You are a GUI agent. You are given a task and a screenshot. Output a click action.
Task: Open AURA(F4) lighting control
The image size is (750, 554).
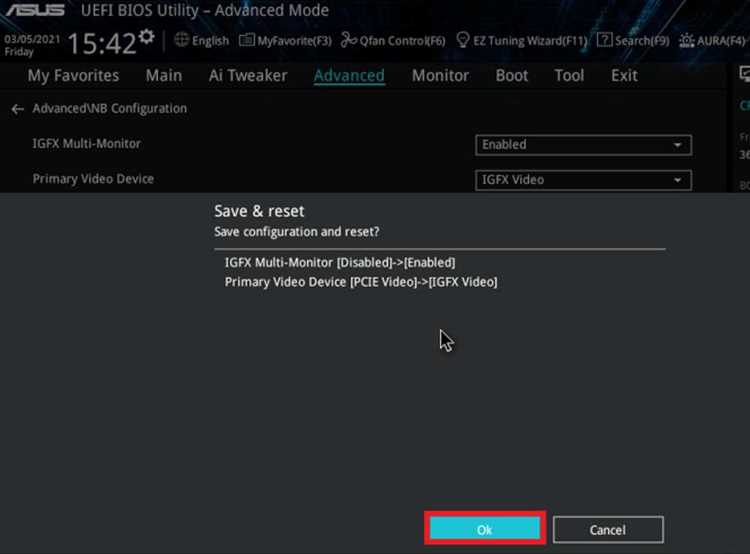[712, 41]
